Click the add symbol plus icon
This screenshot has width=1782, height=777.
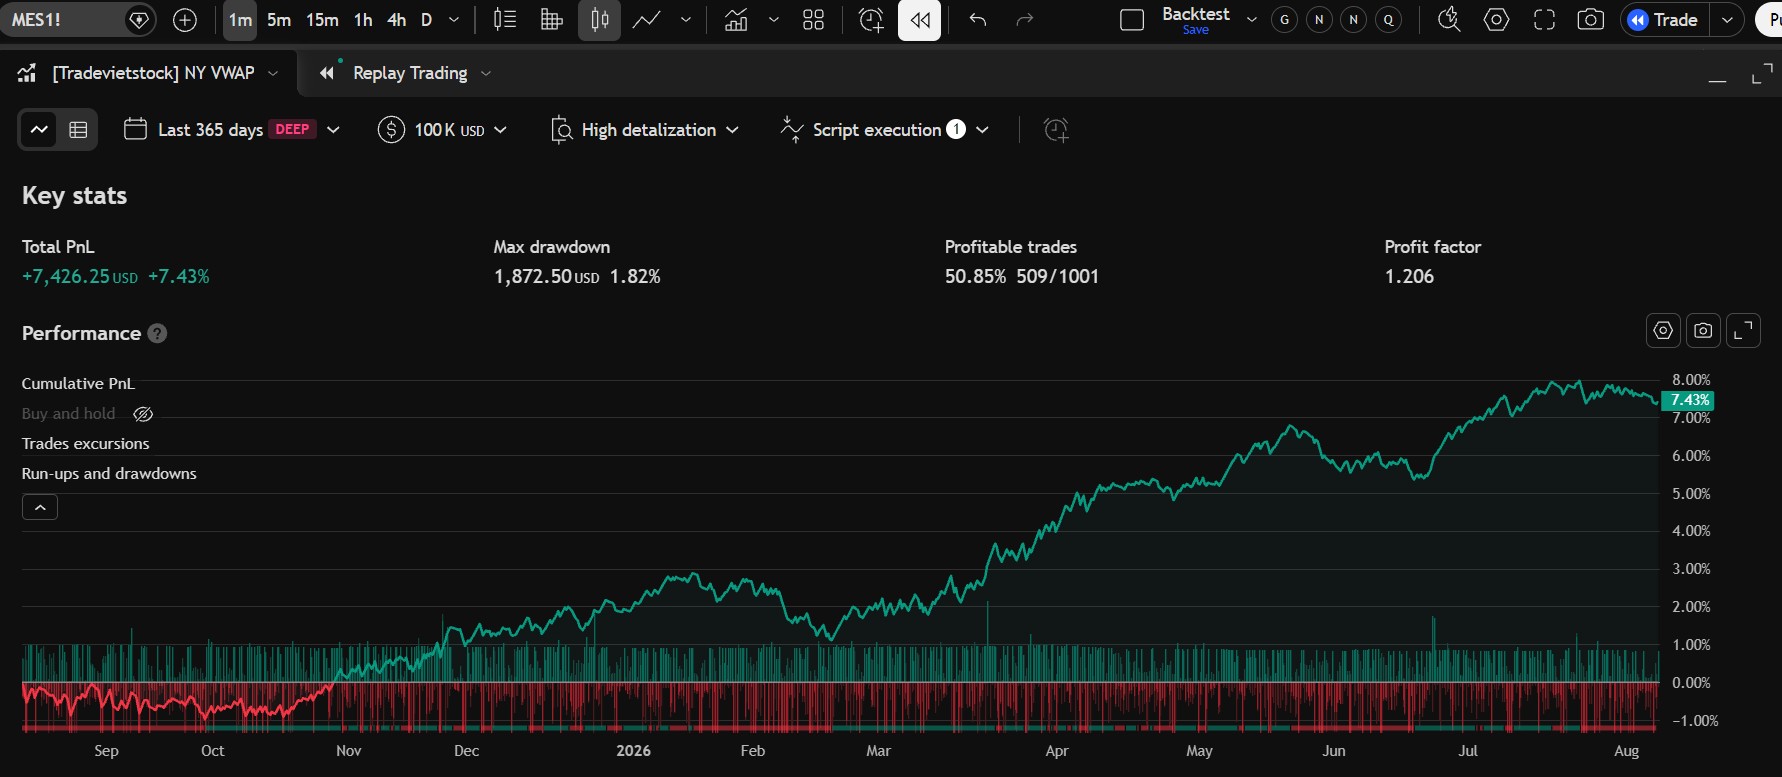[185, 19]
